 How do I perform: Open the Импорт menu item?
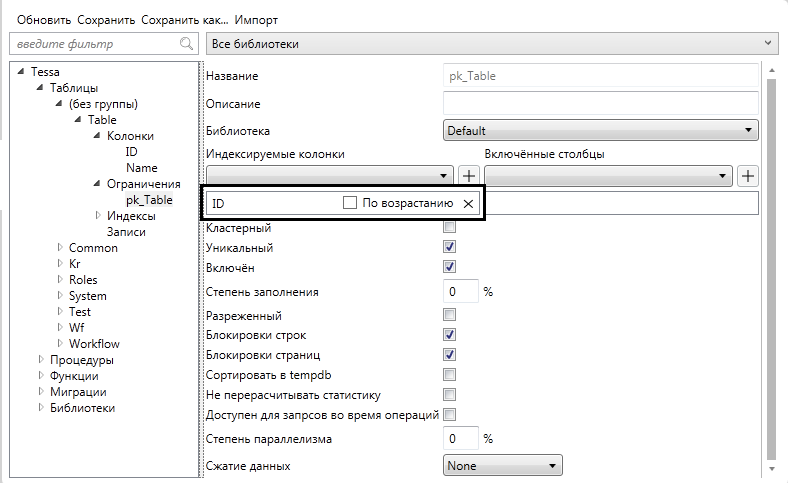[x=256, y=20]
